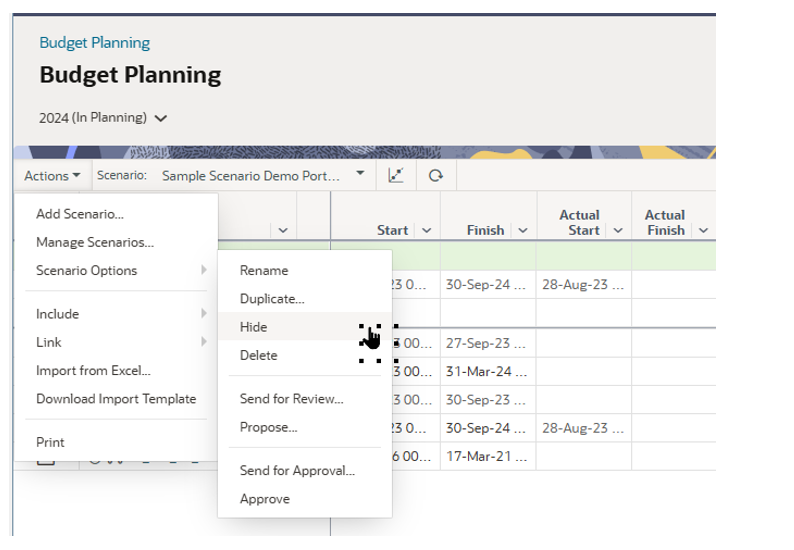The height and width of the screenshot is (550, 794).
Task: Click the scenario chart view icon in toolbar
Action: [396, 175]
